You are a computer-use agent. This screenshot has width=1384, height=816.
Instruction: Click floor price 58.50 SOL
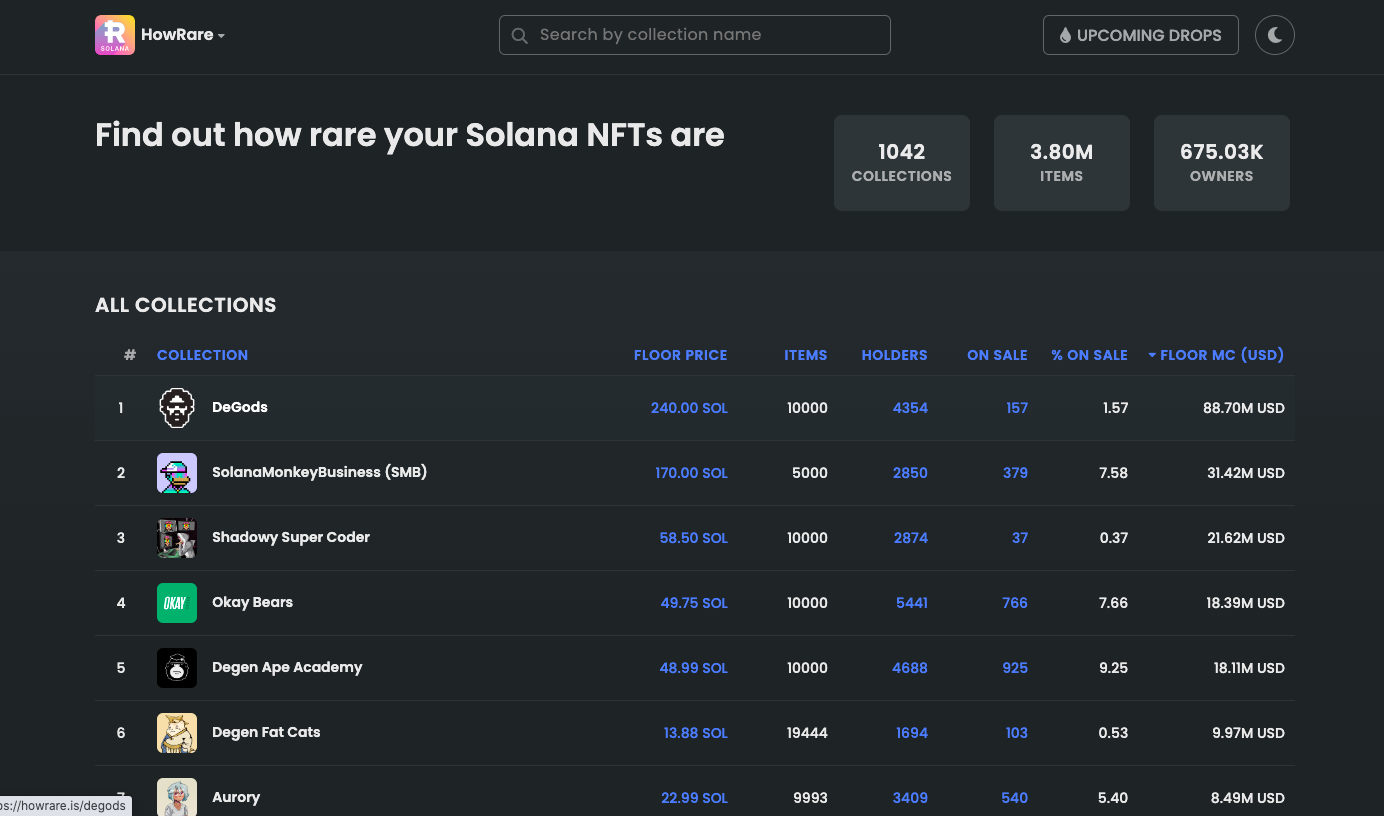693,538
